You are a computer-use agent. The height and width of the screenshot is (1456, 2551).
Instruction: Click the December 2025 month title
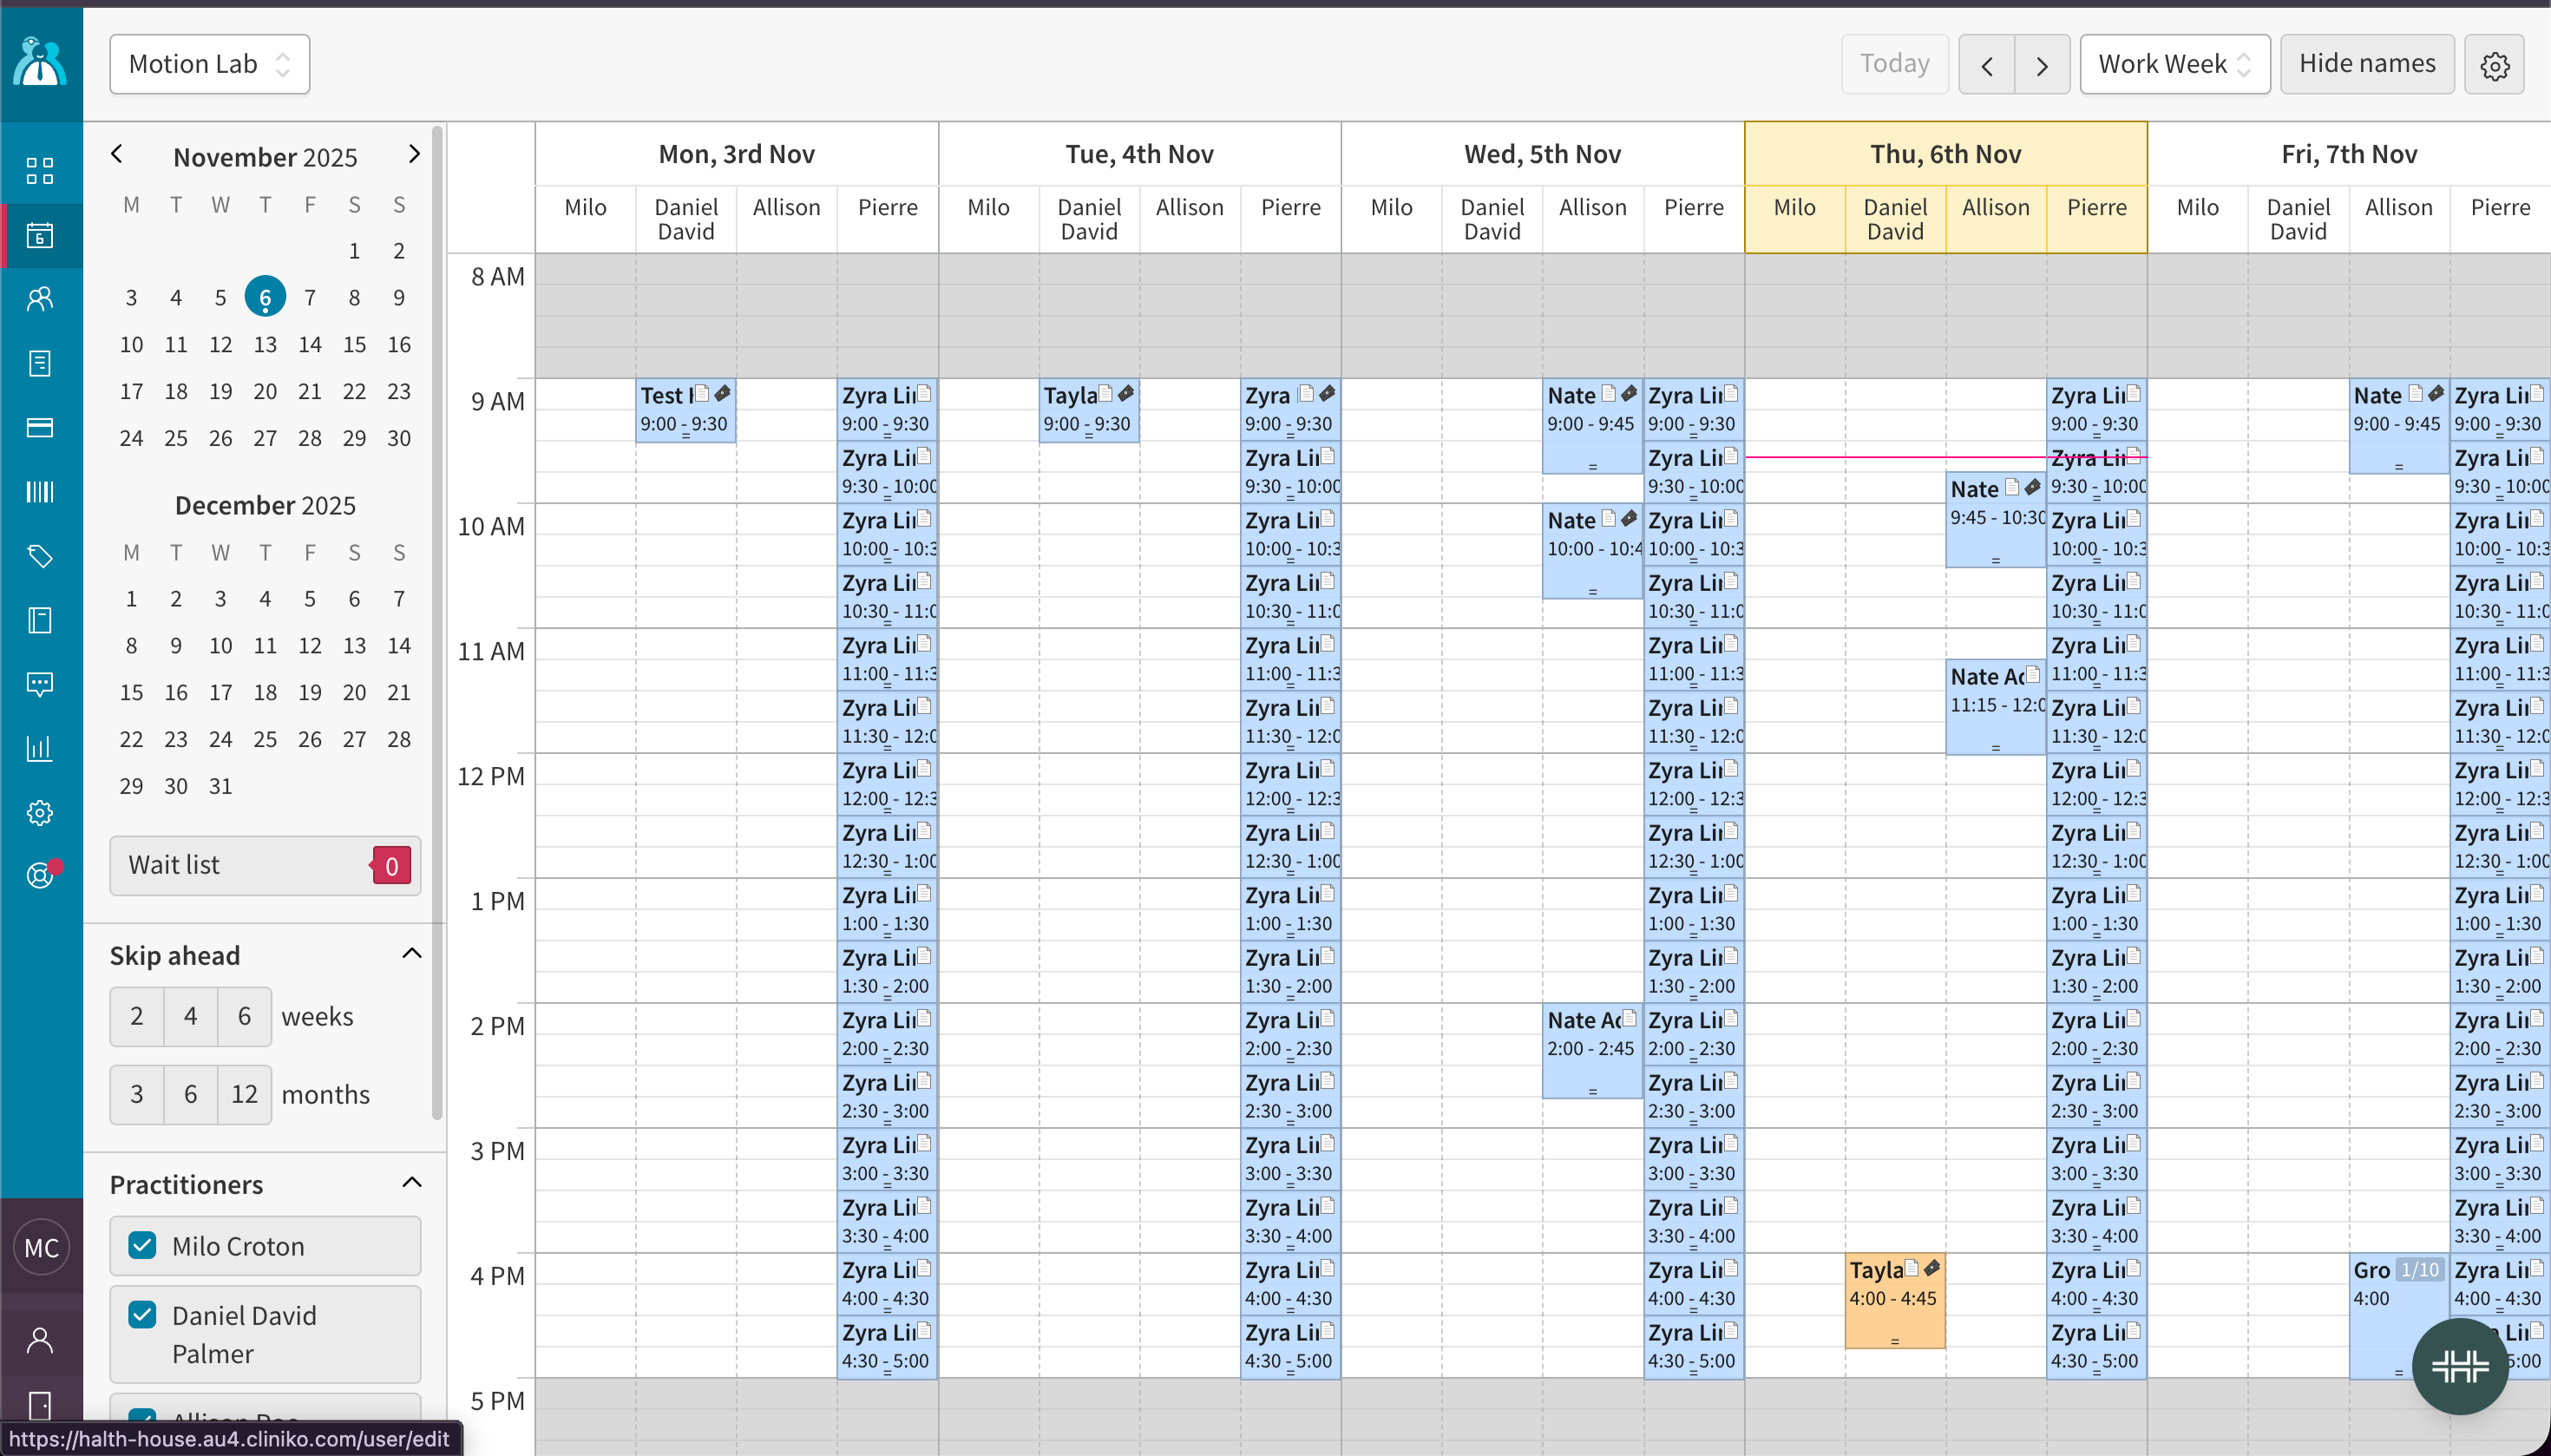tap(265, 505)
